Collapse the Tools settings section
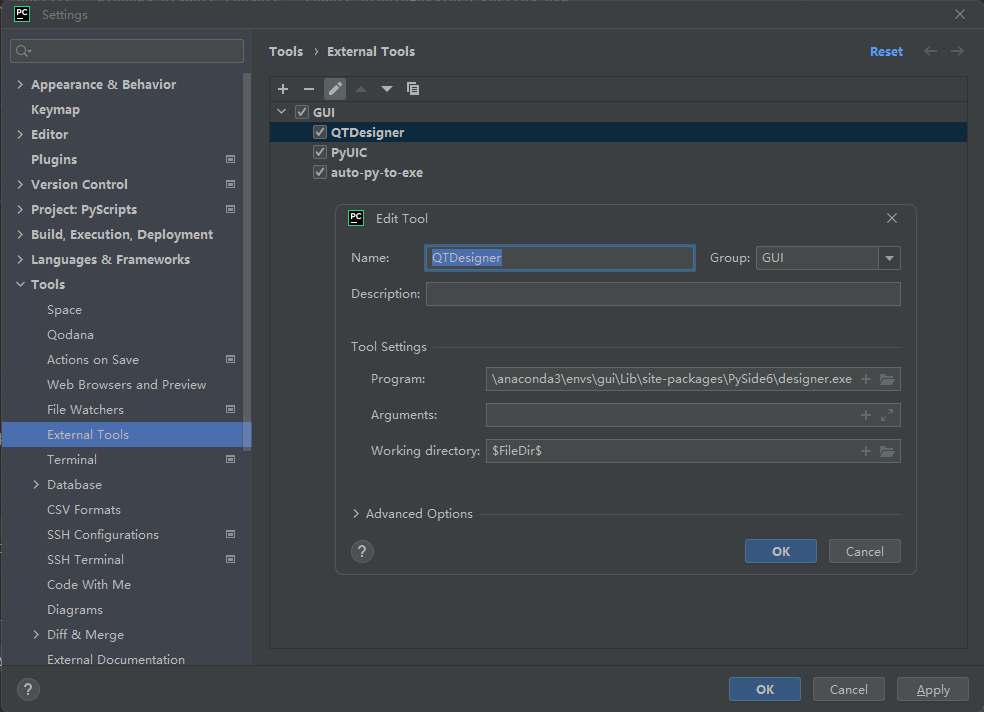This screenshot has width=984, height=712. point(20,285)
